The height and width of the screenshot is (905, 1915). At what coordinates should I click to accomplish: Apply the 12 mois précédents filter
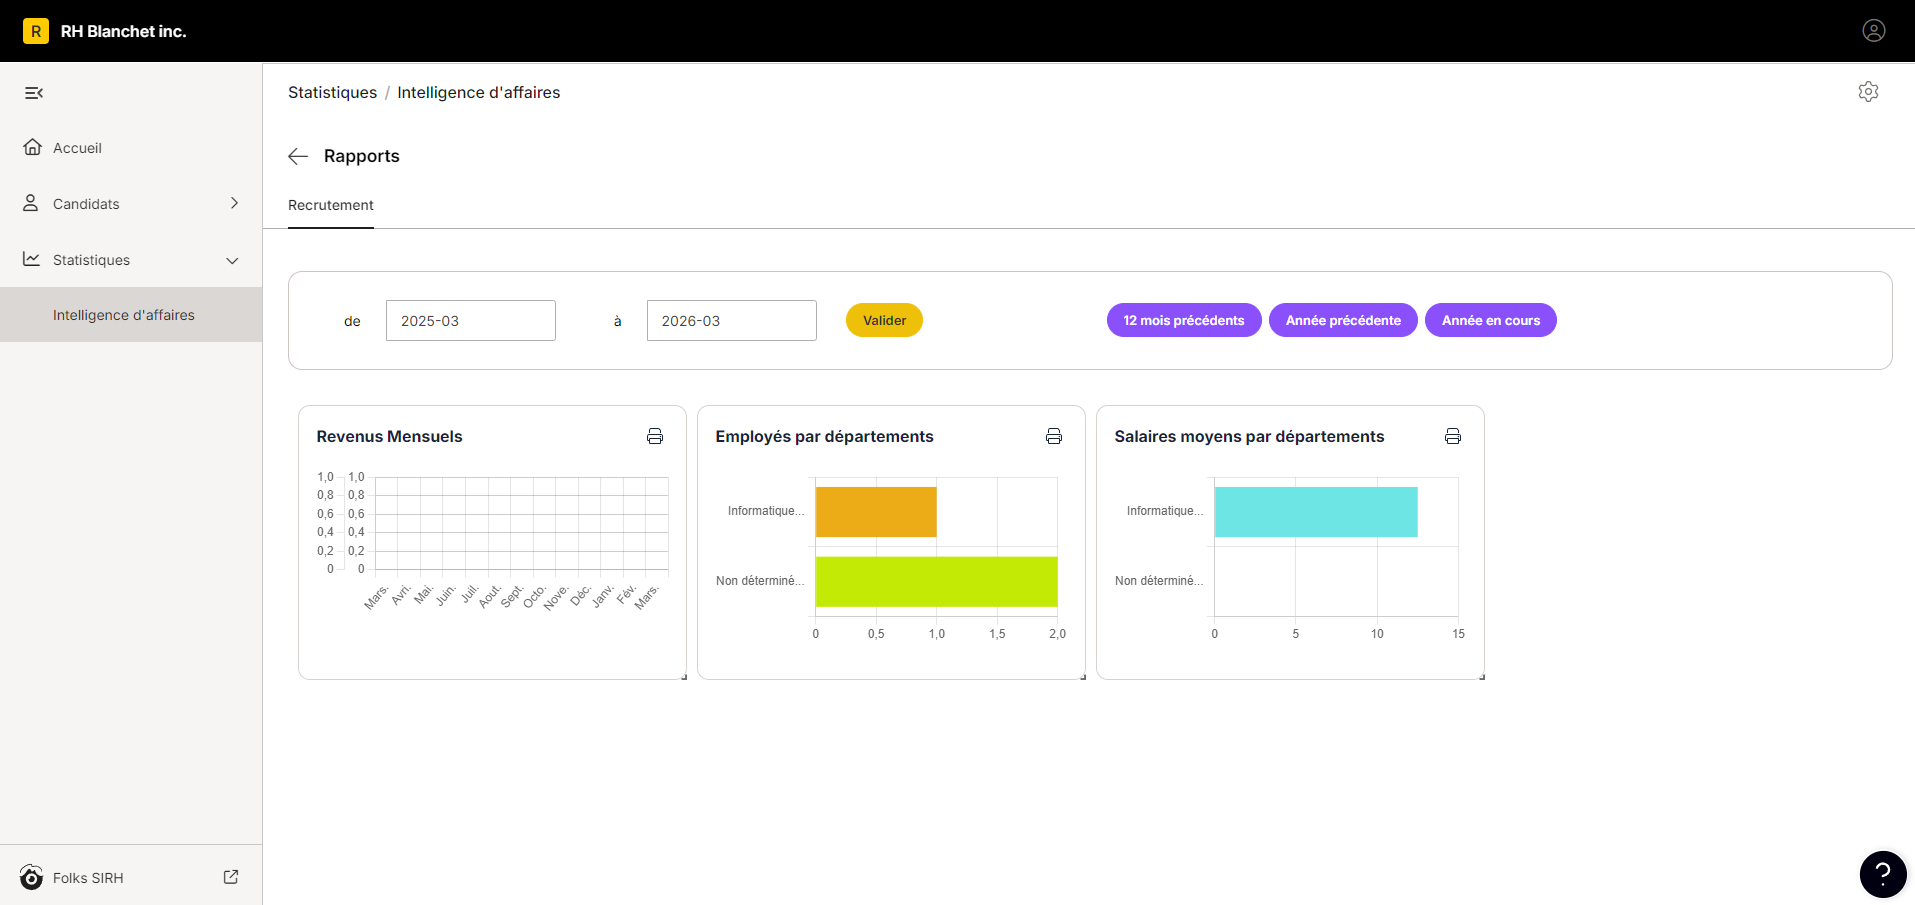[1184, 320]
